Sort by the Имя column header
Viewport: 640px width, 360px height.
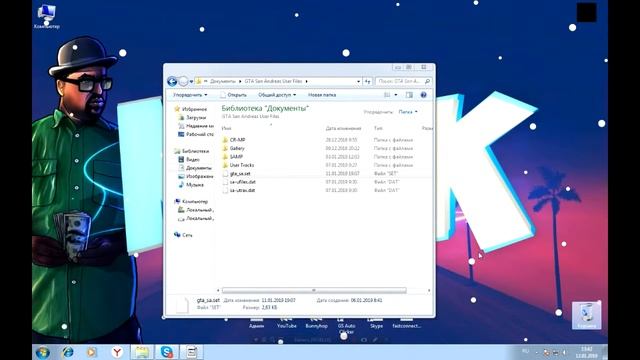pos(227,128)
